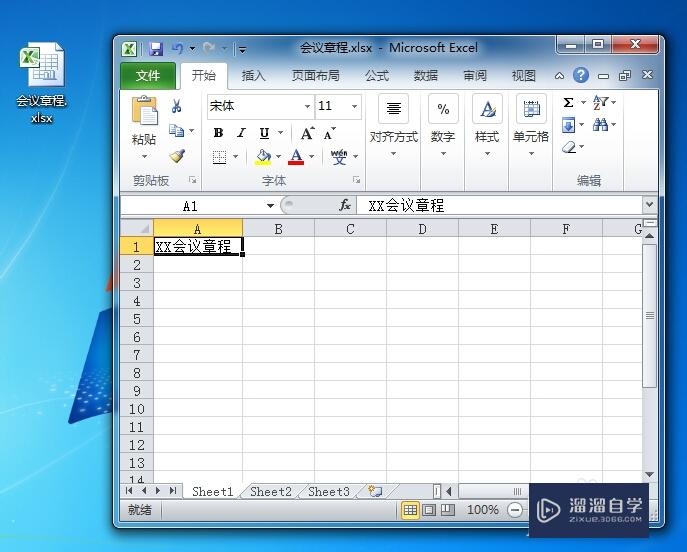Expand the formula bar chevron
687x552 pixels.
coord(649,204)
